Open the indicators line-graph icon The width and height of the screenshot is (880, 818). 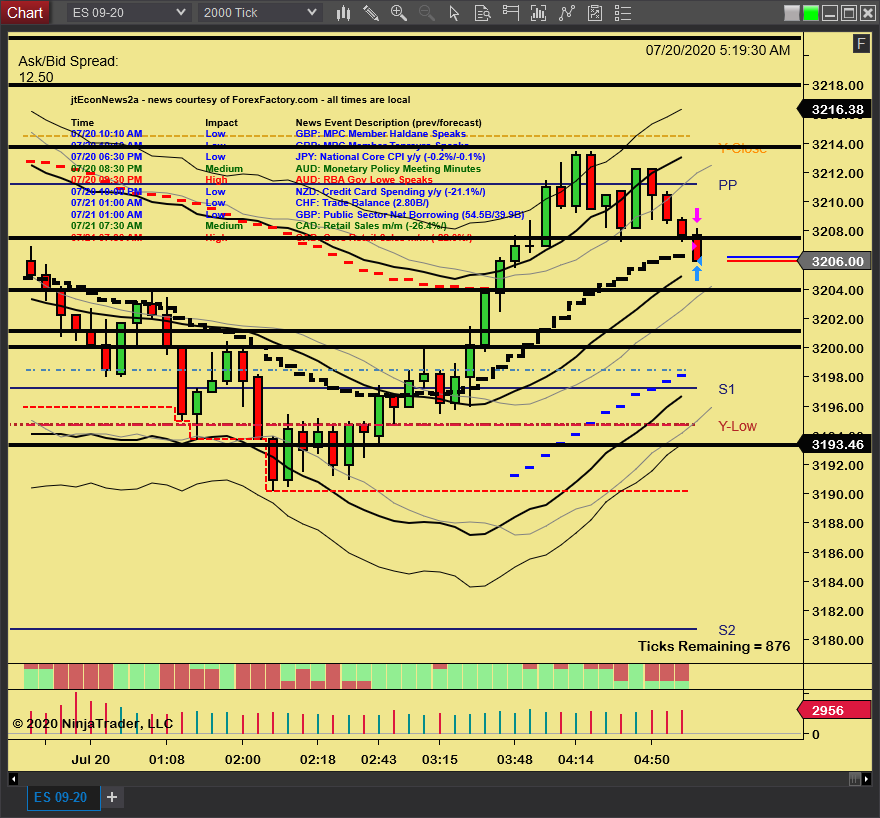pos(567,13)
